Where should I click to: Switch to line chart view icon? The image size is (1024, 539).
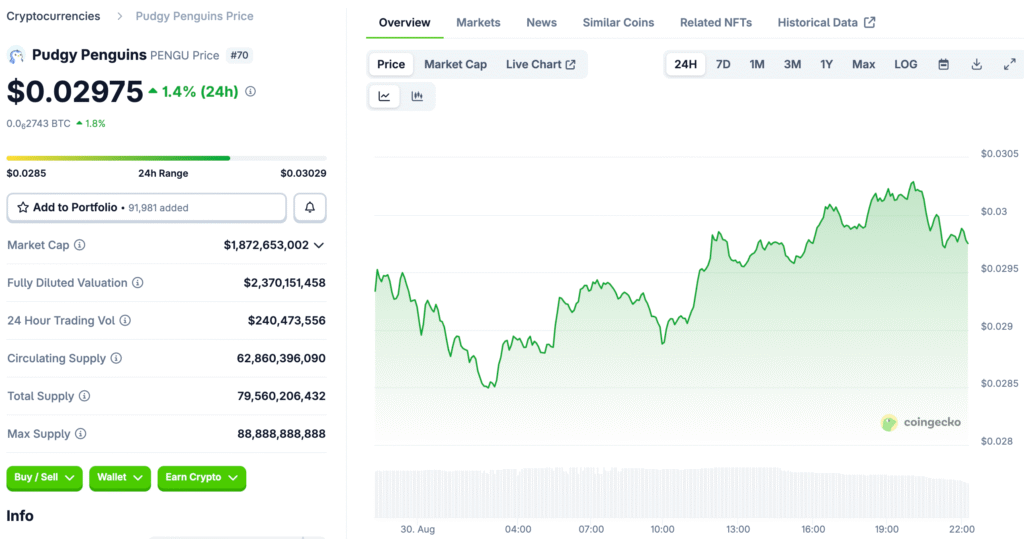(x=384, y=96)
